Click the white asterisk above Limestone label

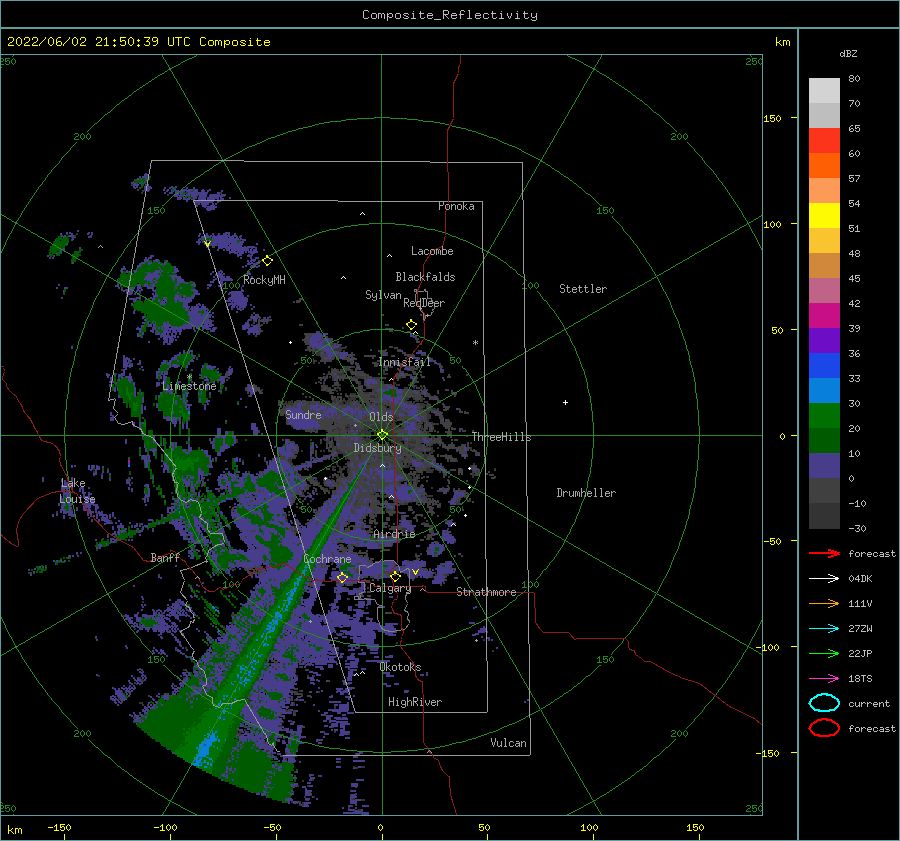coord(189,377)
